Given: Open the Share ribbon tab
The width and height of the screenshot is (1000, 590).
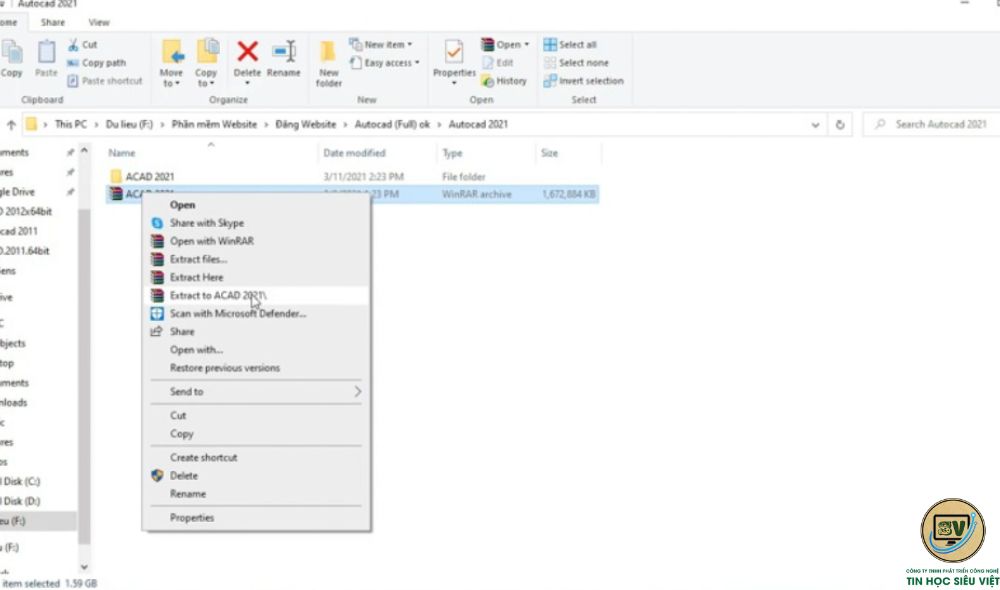Looking at the screenshot, I should coord(53,22).
